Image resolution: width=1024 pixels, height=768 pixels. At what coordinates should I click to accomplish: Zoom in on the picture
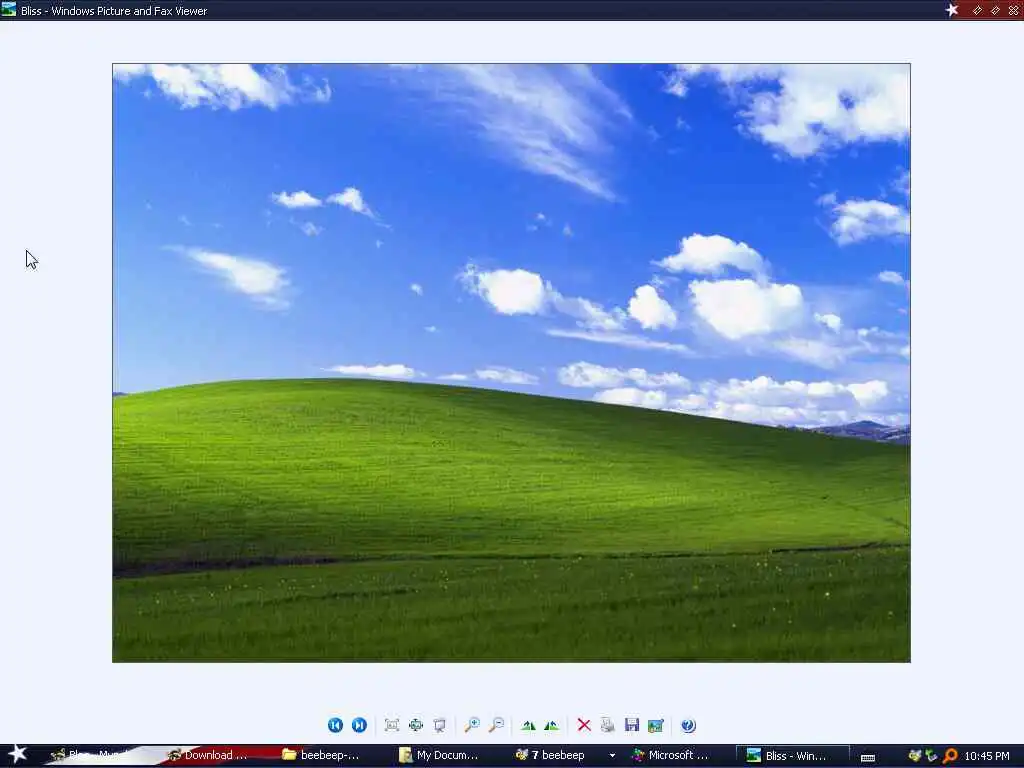(472, 725)
